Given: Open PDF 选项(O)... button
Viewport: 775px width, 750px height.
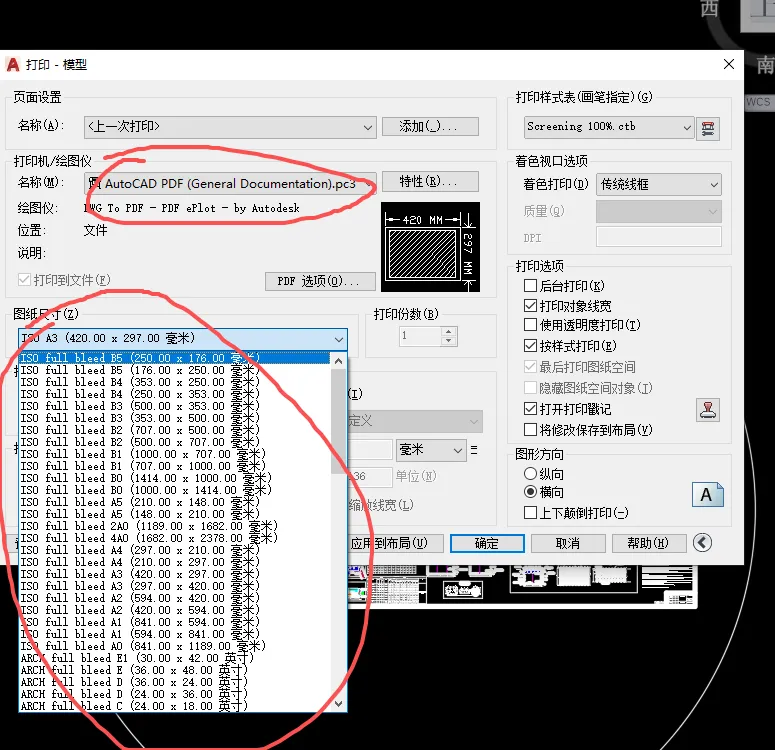Looking at the screenshot, I should [x=320, y=281].
